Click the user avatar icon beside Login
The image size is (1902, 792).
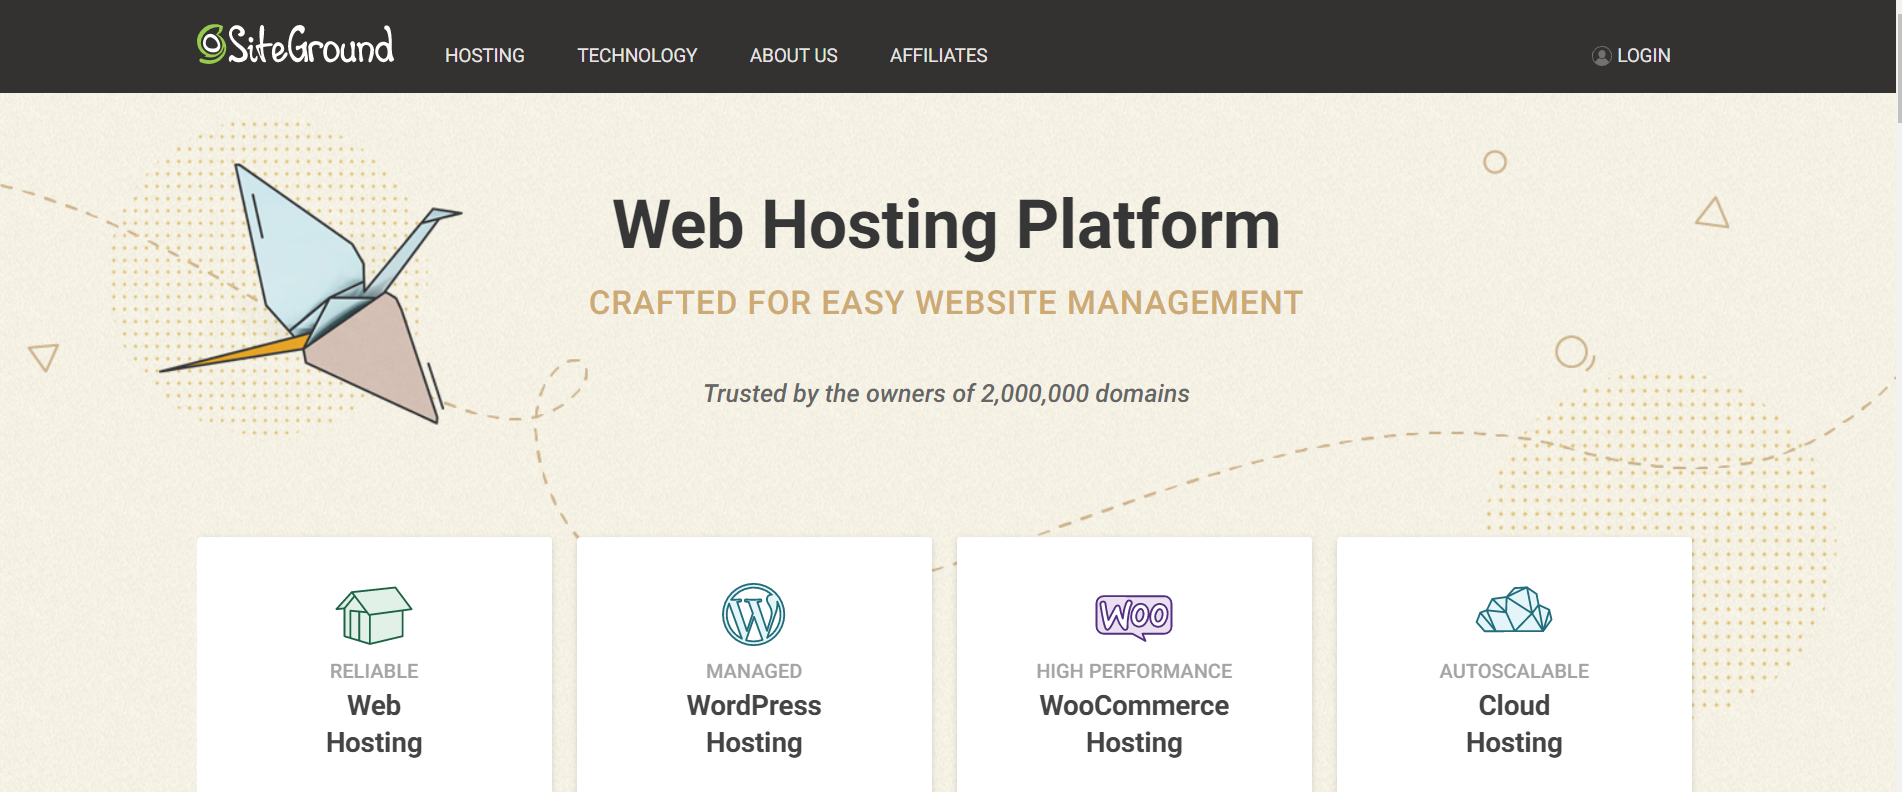(x=1601, y=56)
